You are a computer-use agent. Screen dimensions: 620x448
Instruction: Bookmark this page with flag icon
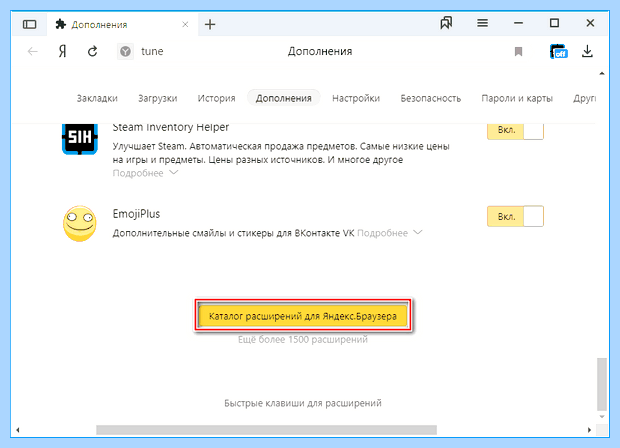518,51
